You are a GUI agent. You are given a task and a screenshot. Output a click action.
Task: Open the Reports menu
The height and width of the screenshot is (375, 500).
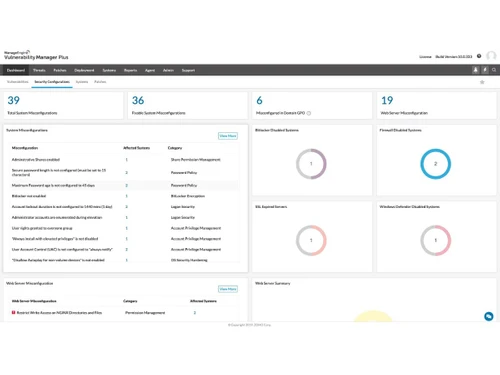pos(131,70)
